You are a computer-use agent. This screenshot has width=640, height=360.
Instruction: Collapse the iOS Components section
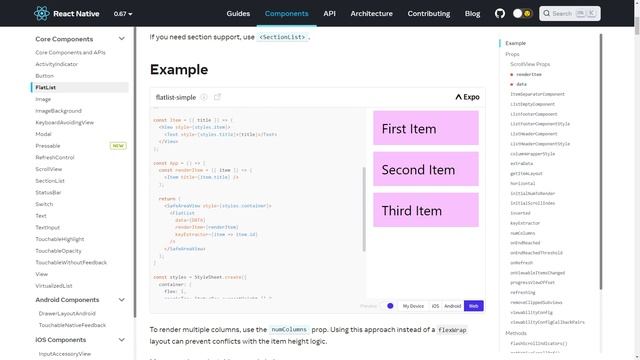click(121, 340)
